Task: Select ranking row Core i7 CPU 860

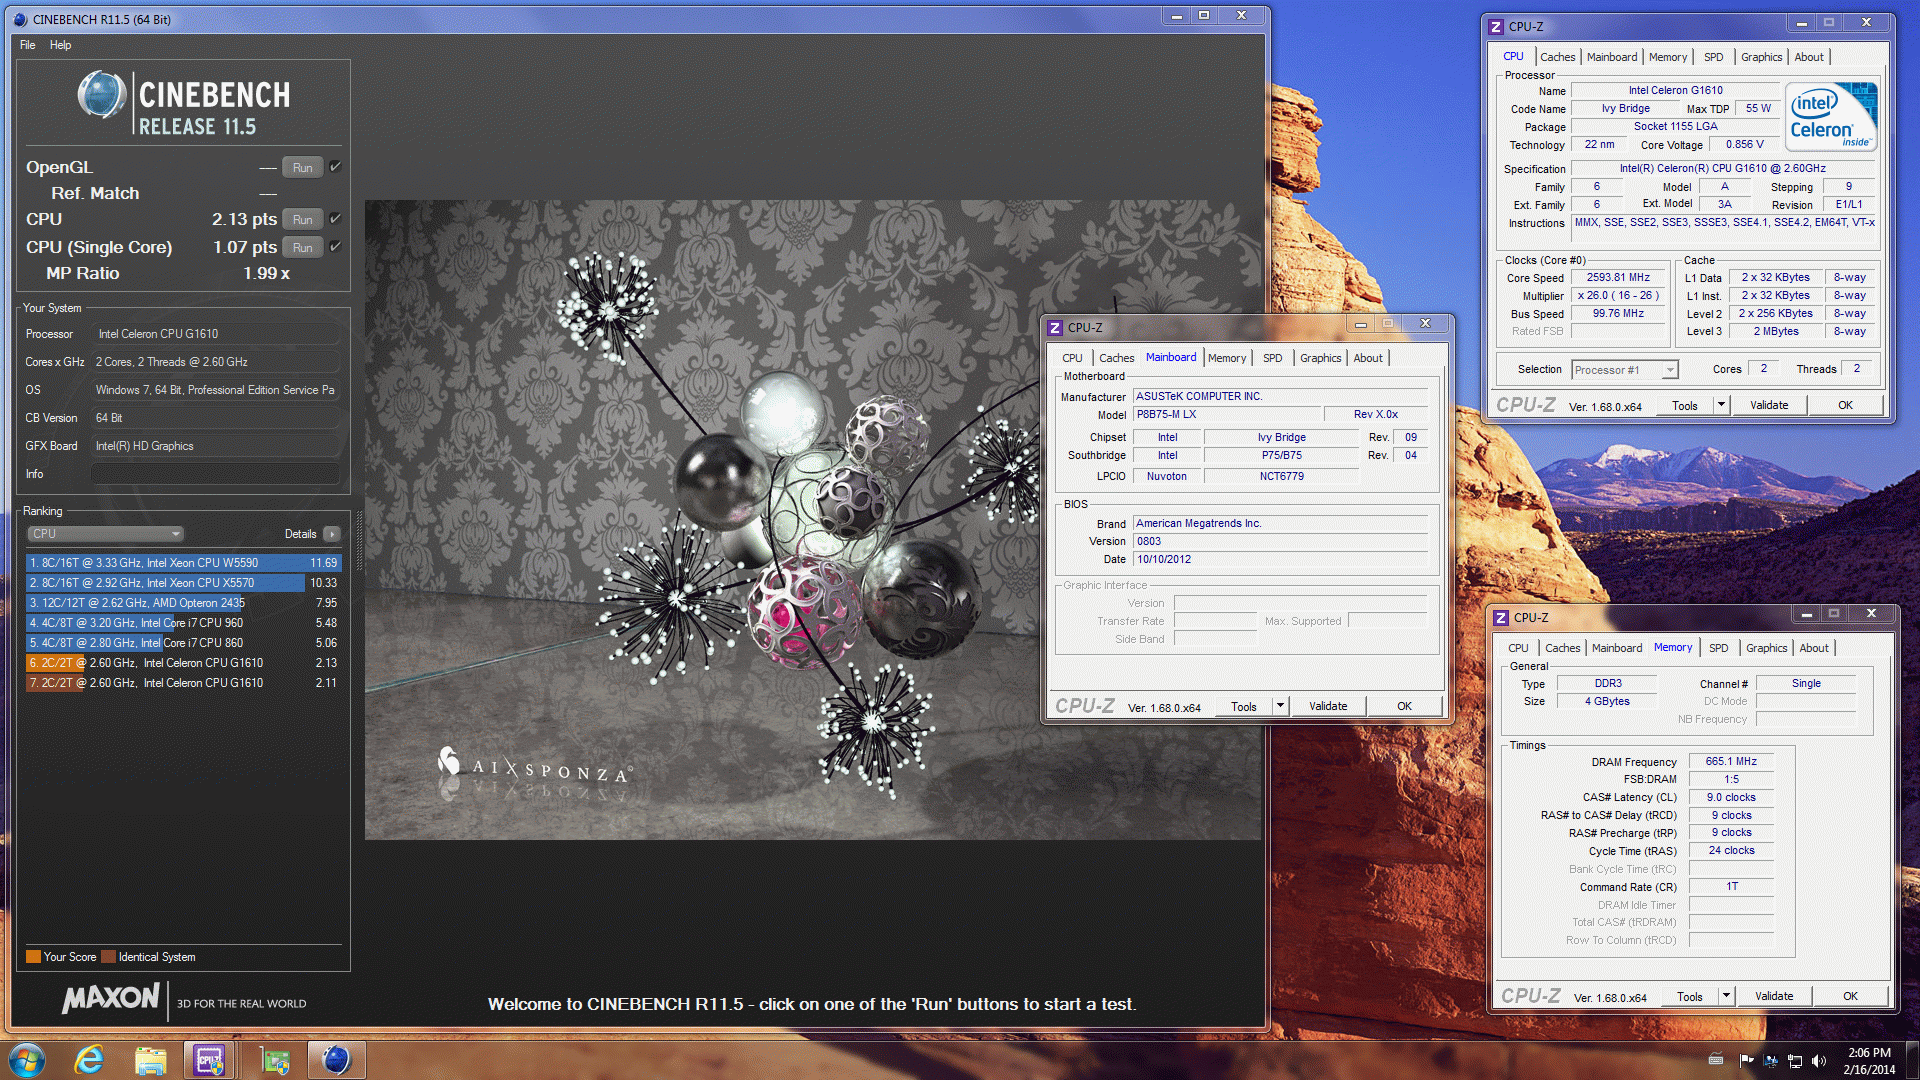Action: (183, 643)
